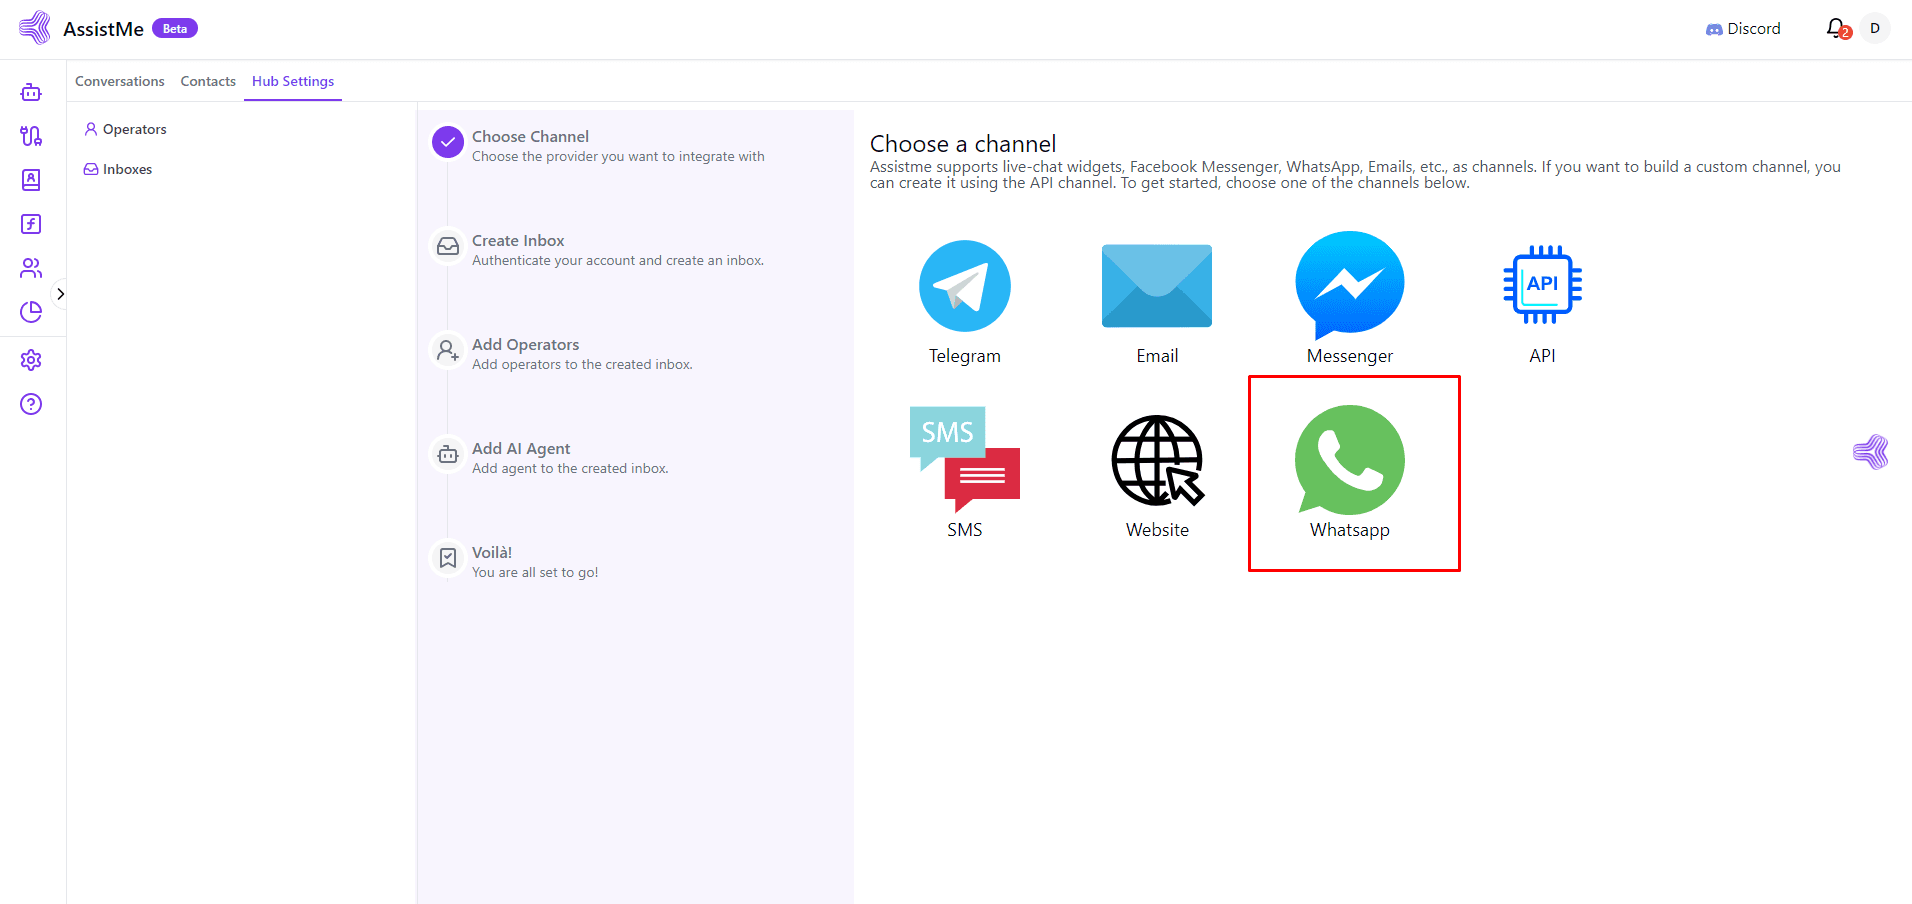Click the Add AI Agent step title
Image resolution: width=1912 pixels, height=904 pixels.
tap(521, 448)
